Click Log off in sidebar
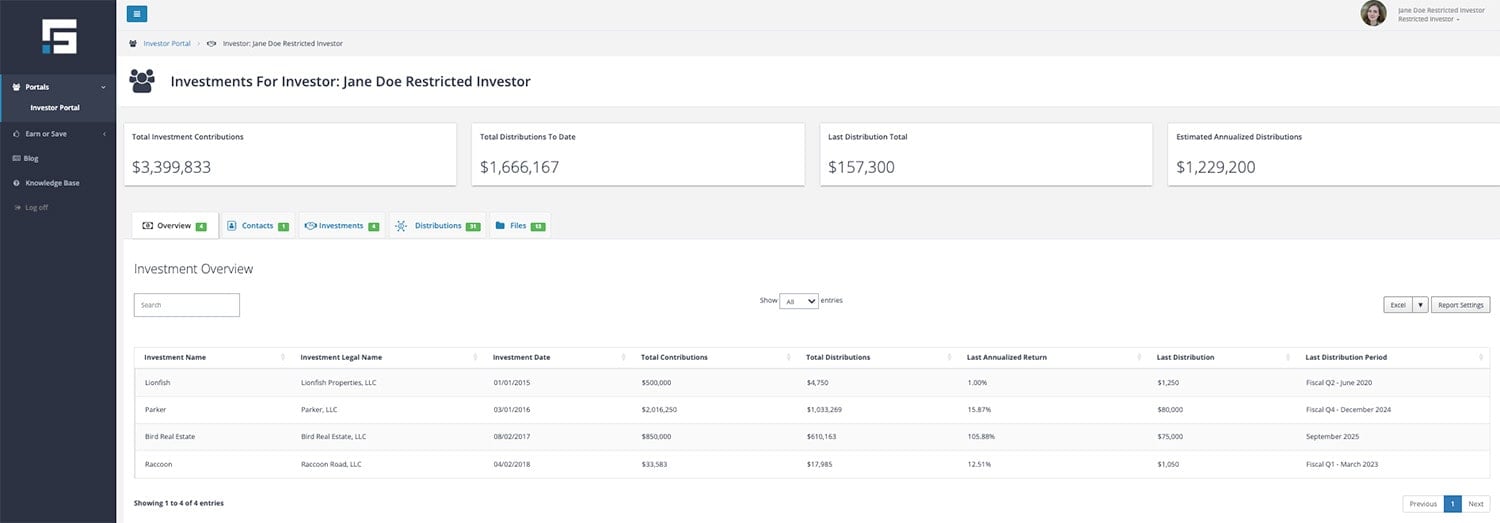 (x=36, y=207)
